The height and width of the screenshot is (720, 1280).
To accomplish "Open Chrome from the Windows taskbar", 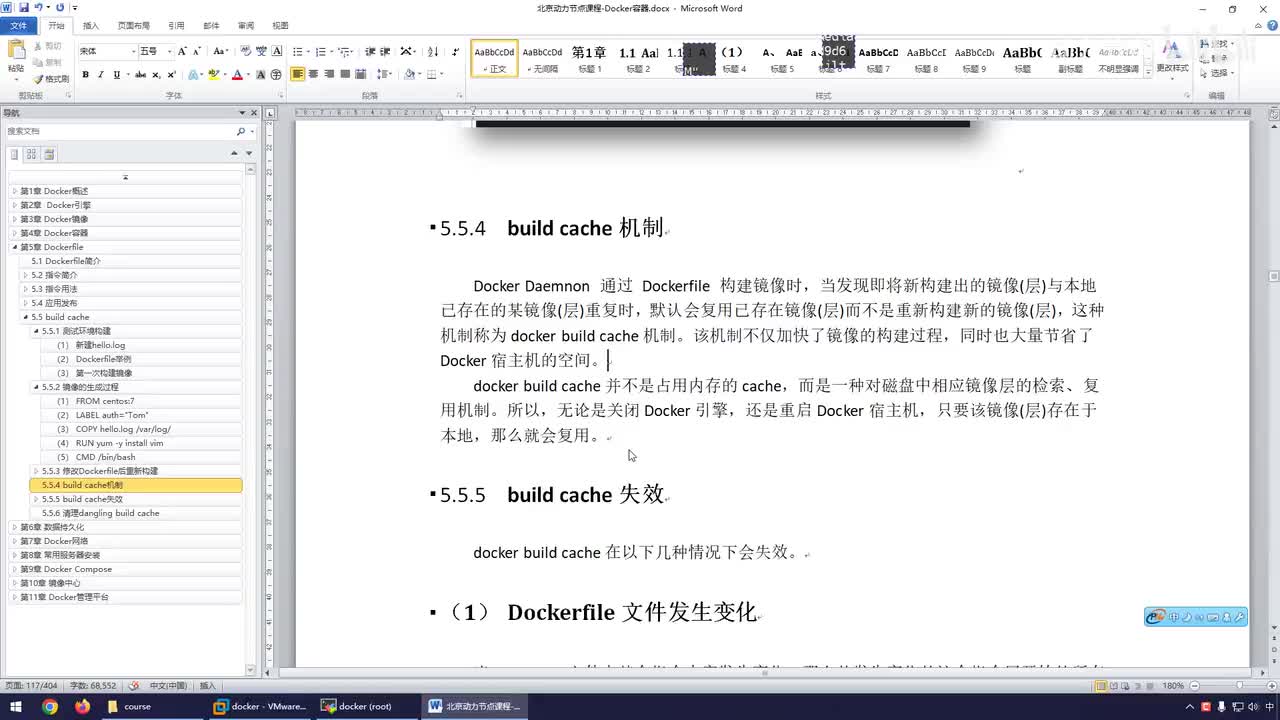I will tap(50, 706).
